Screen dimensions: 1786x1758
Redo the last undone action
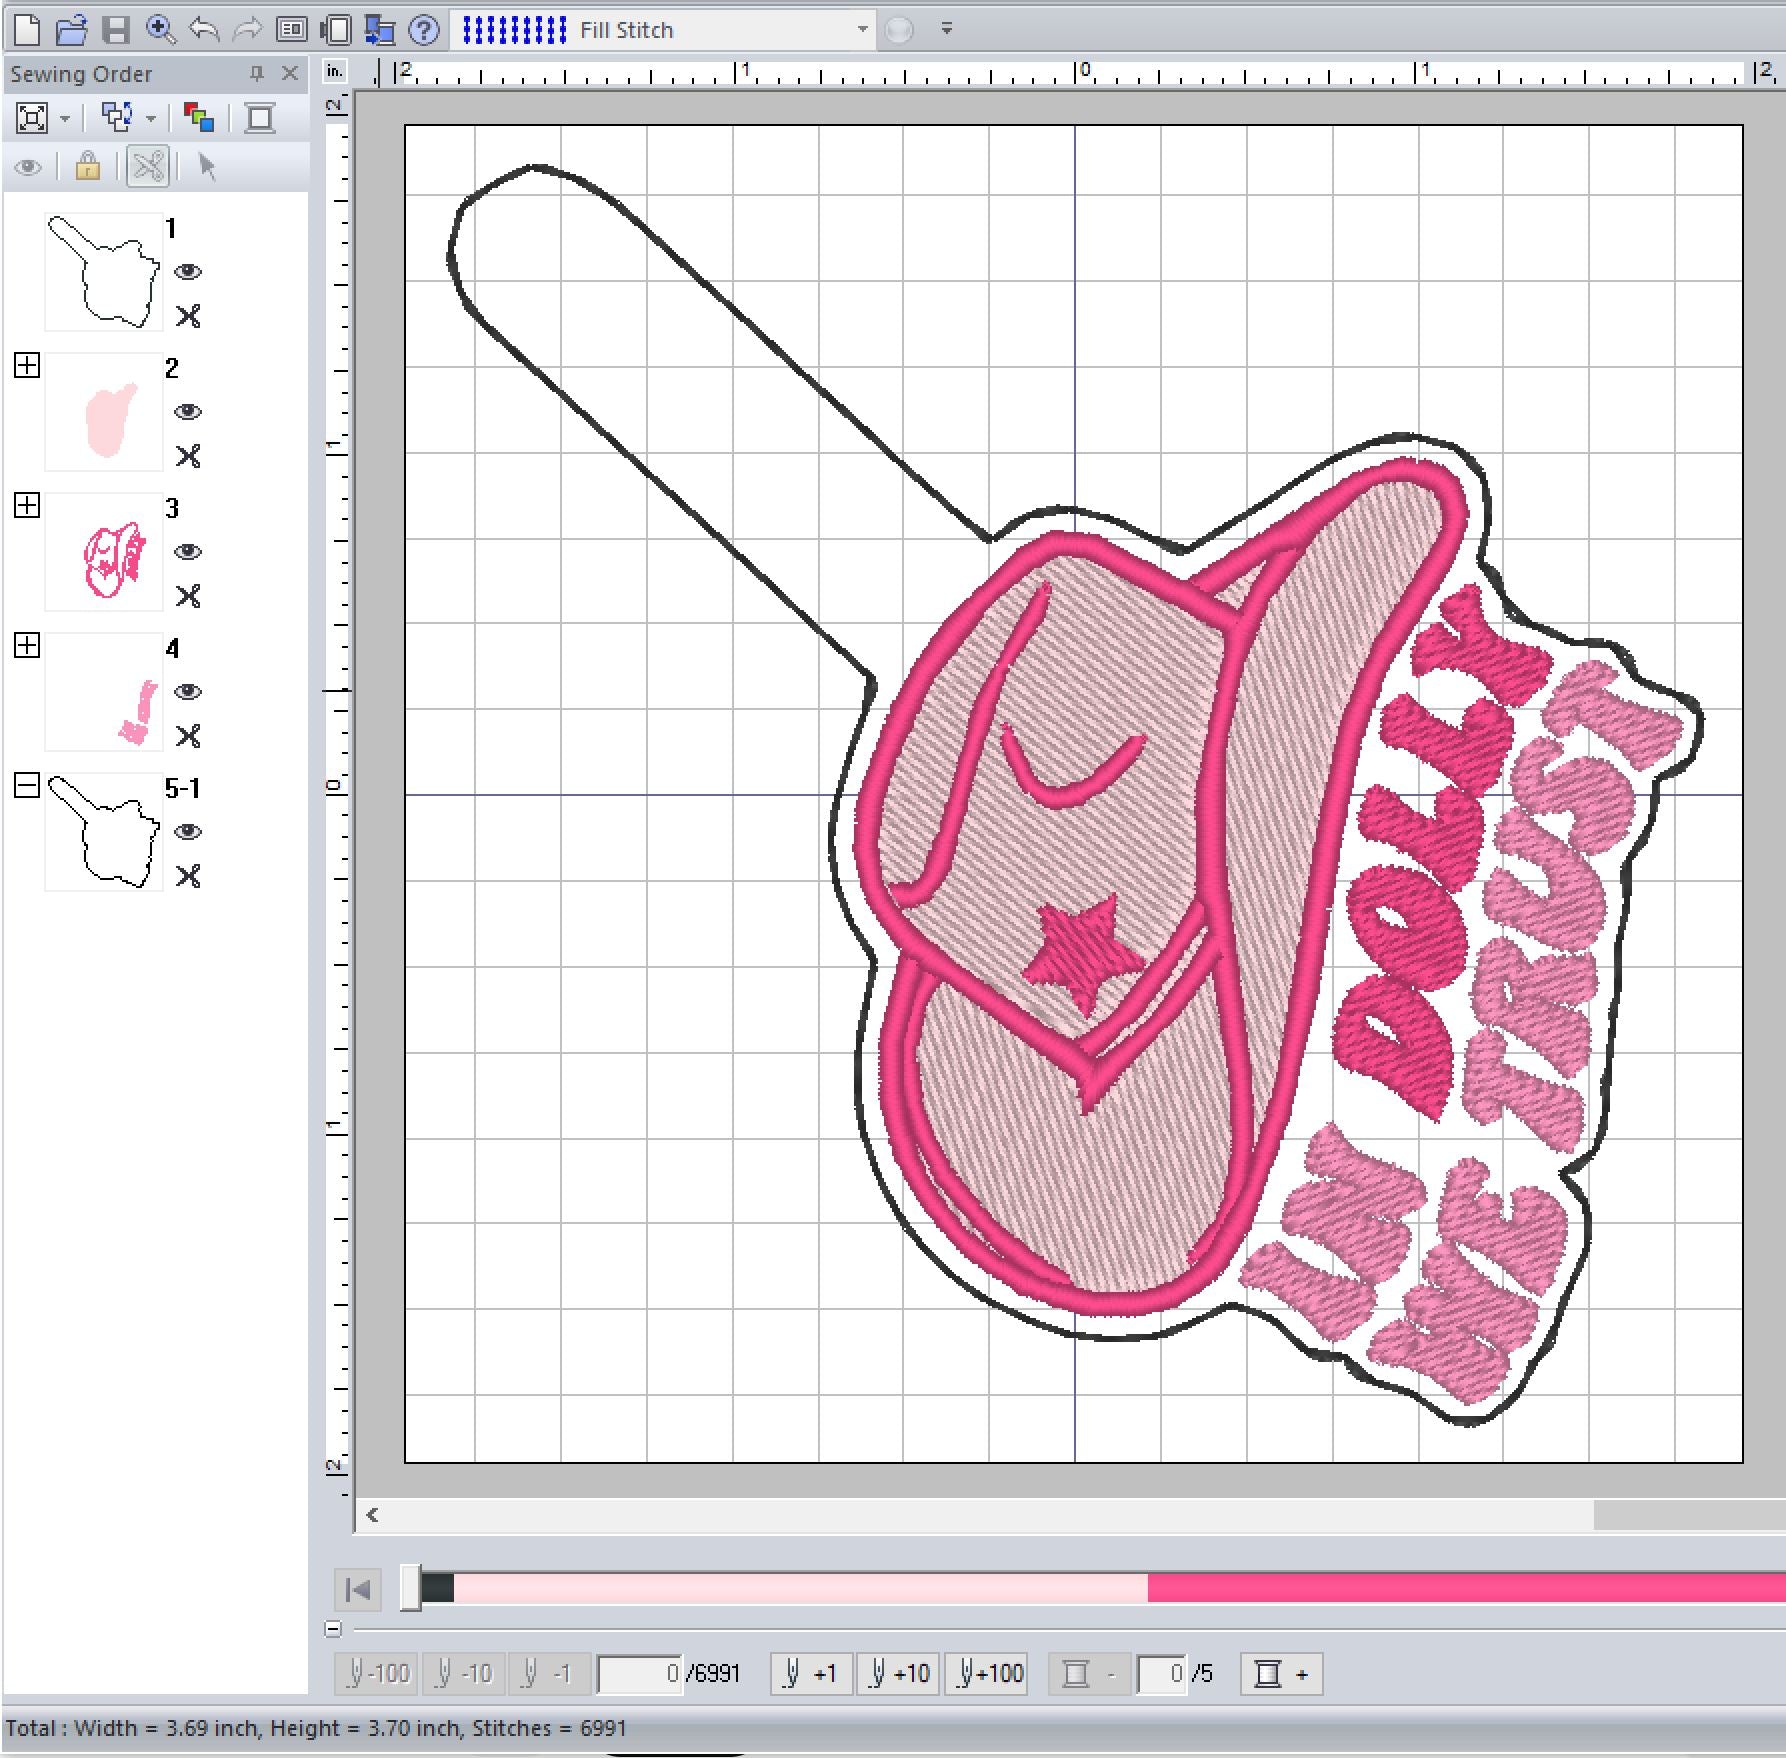247,30
